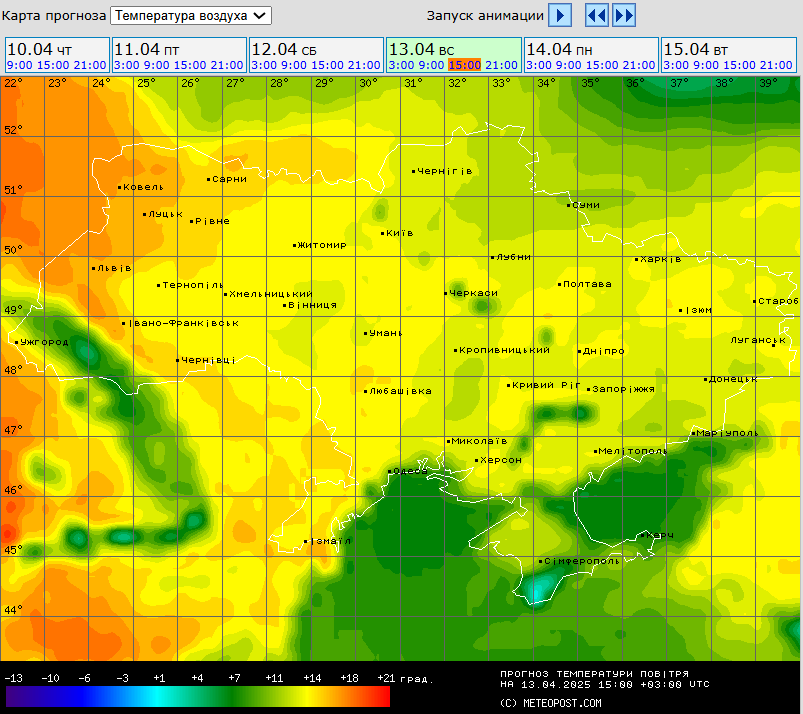Click the METEOPOST.COM copyright text
Image resolution: width=803 pixels, height=714 pixels.
551,703
